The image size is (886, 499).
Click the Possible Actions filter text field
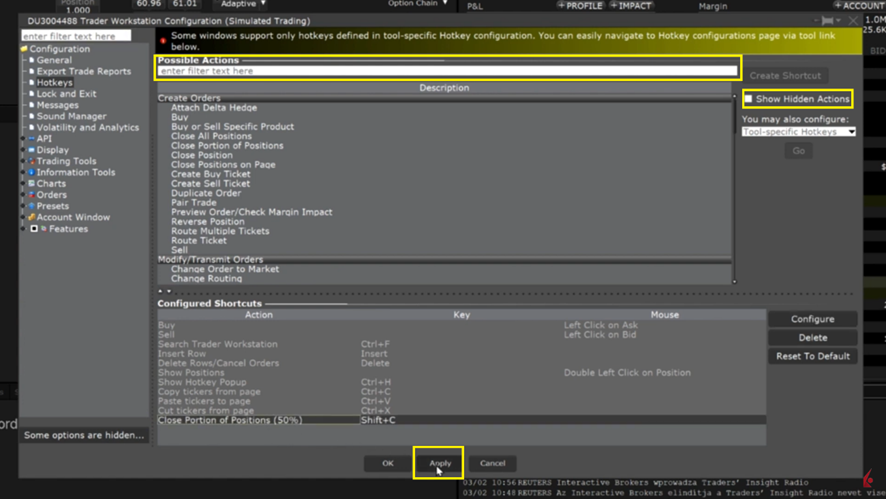coord(447,71)
